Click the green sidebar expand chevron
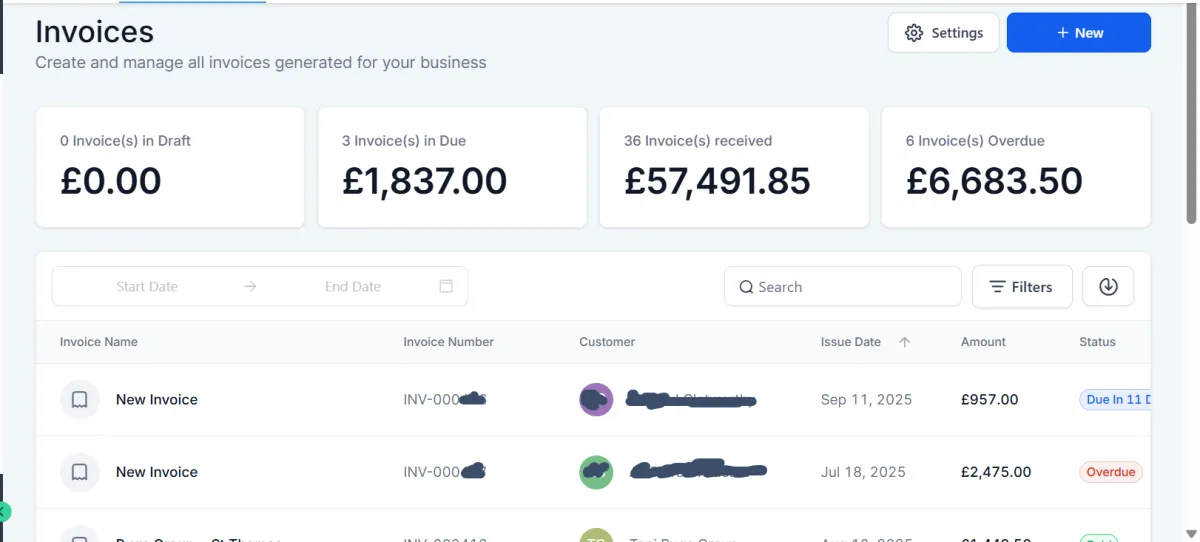This screenshot has height=542, width=1200. (x=4, y=512)
